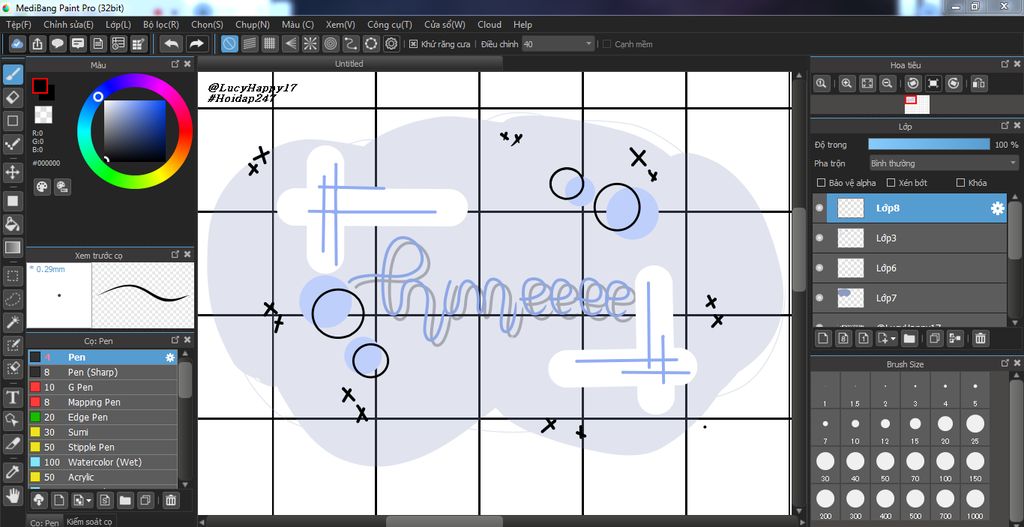Select the Hand pan tool
Viewport: 1024px width, 527px height.
[x=12, y=495]
